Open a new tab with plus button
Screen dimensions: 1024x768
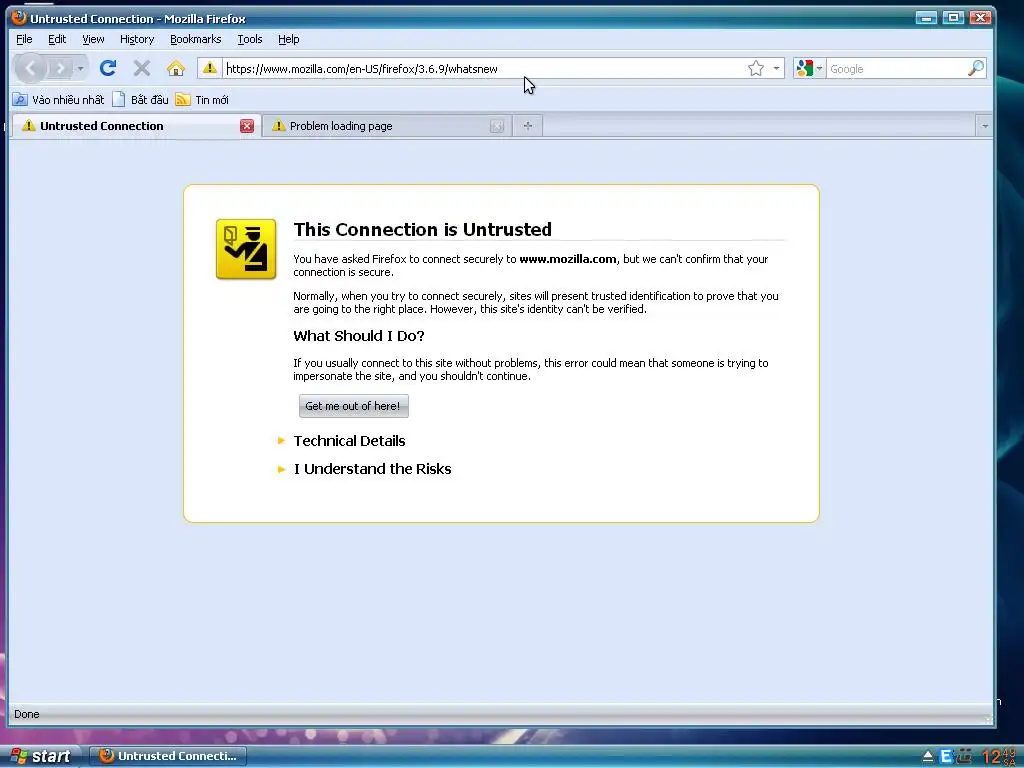(528, 125)
